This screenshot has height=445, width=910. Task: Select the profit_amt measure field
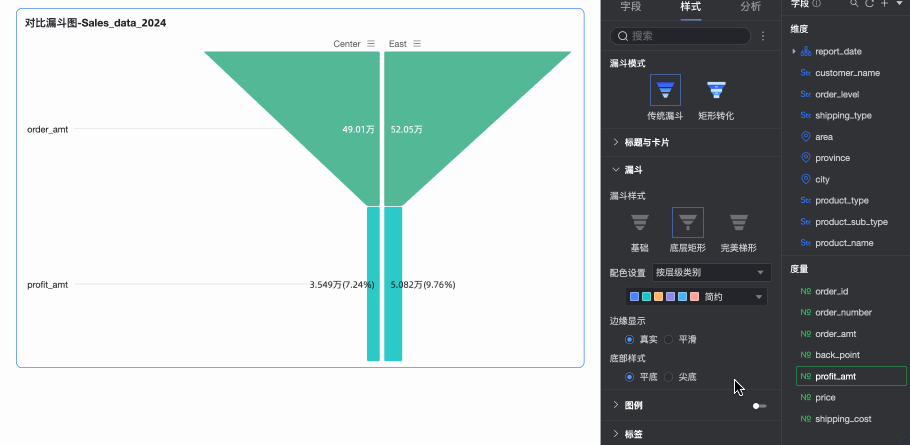pos(851,376)
